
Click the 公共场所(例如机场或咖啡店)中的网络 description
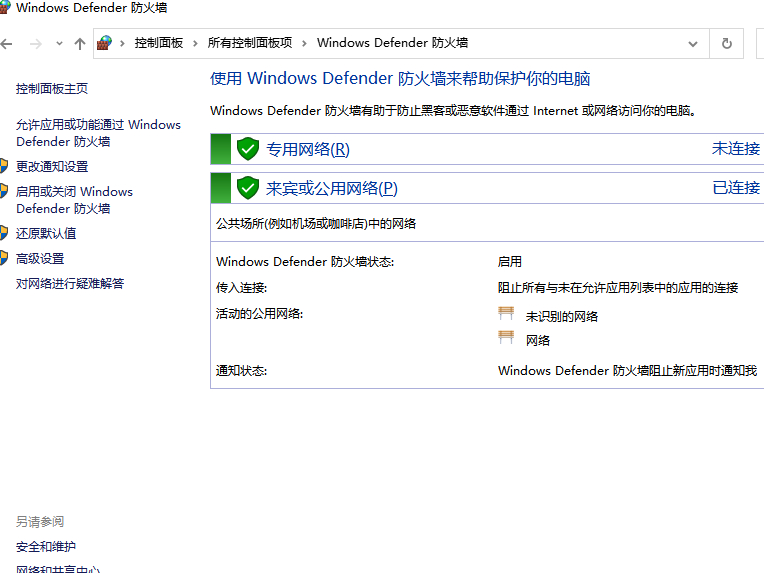click(316, 224)
